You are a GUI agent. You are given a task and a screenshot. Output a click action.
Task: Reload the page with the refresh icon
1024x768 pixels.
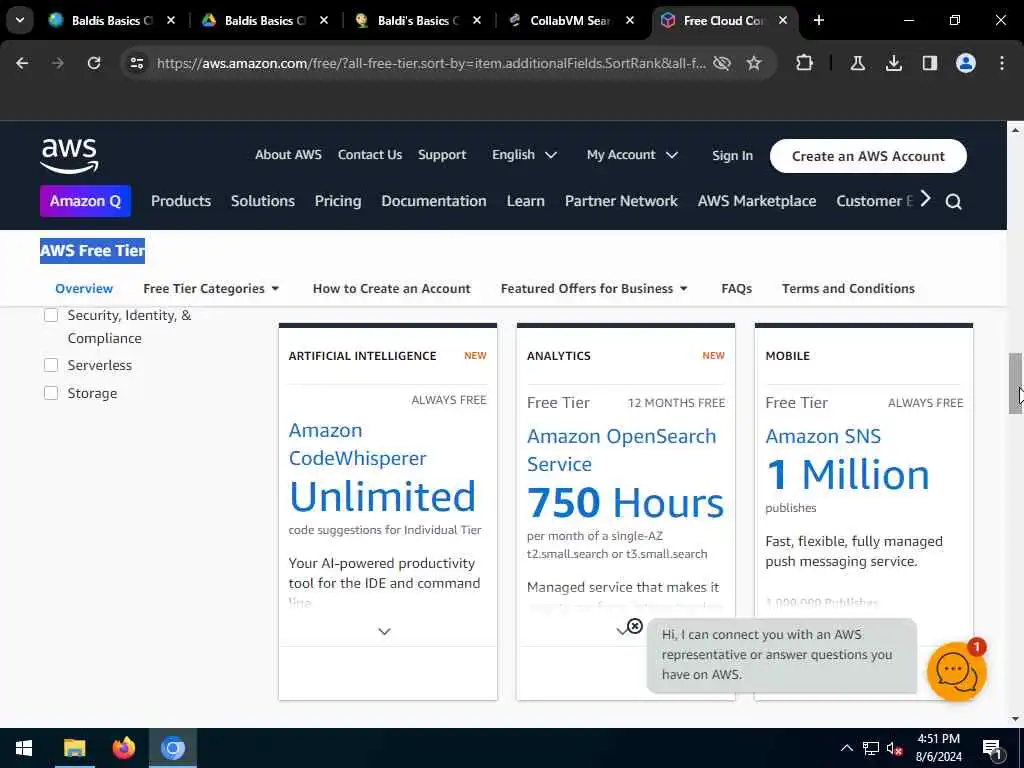[94, 63]
